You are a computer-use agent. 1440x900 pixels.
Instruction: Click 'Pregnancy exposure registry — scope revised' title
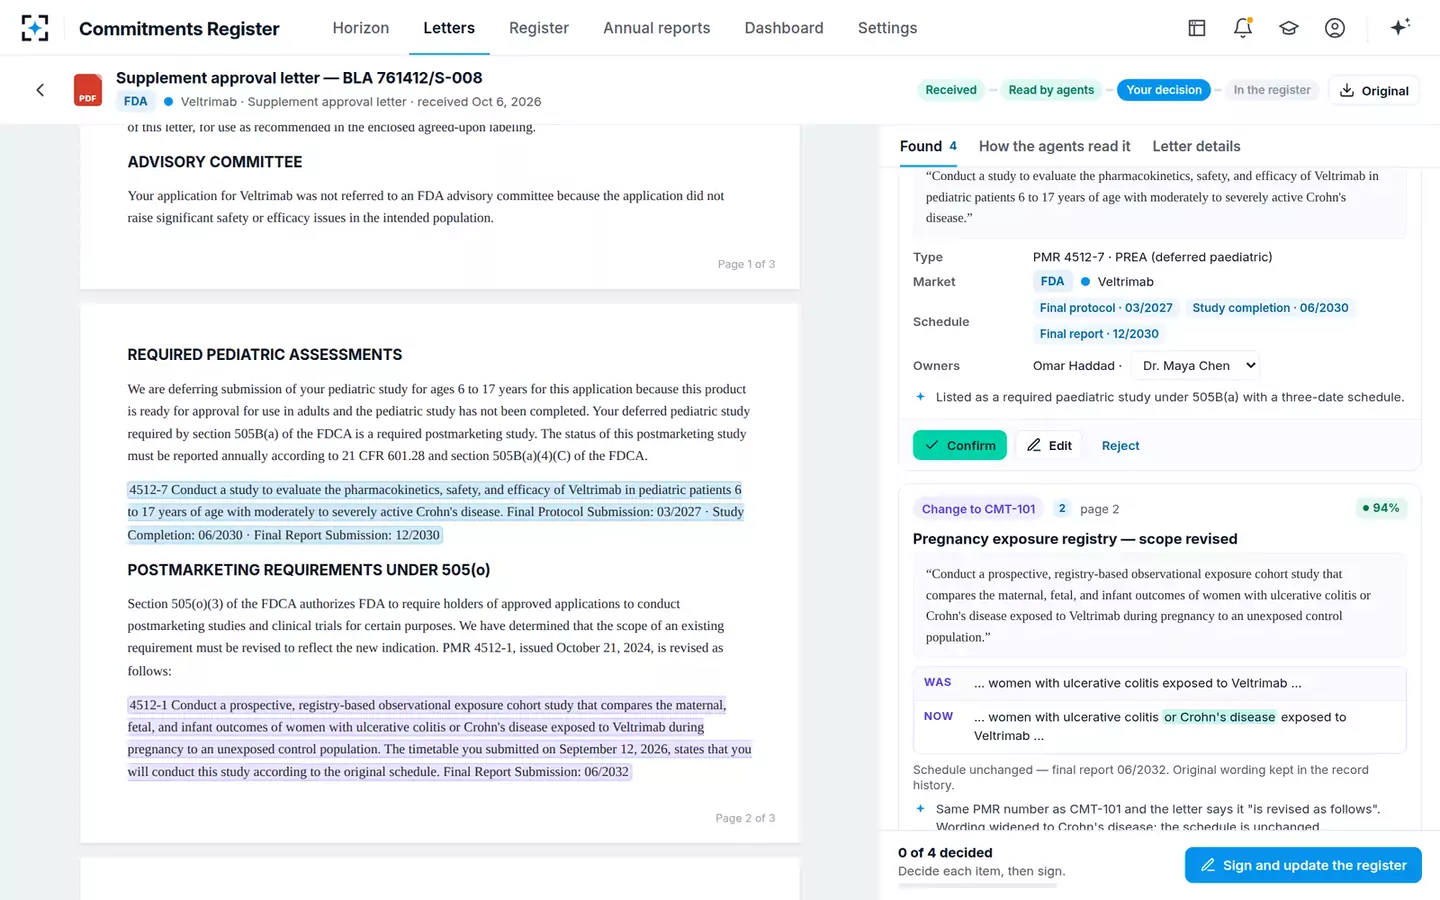[1075, 539]
